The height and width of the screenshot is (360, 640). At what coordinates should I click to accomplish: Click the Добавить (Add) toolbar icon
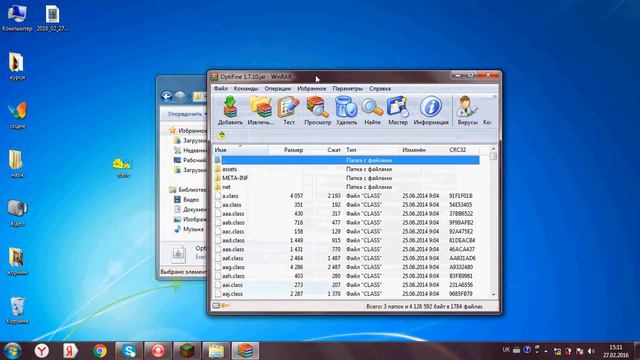230,111
